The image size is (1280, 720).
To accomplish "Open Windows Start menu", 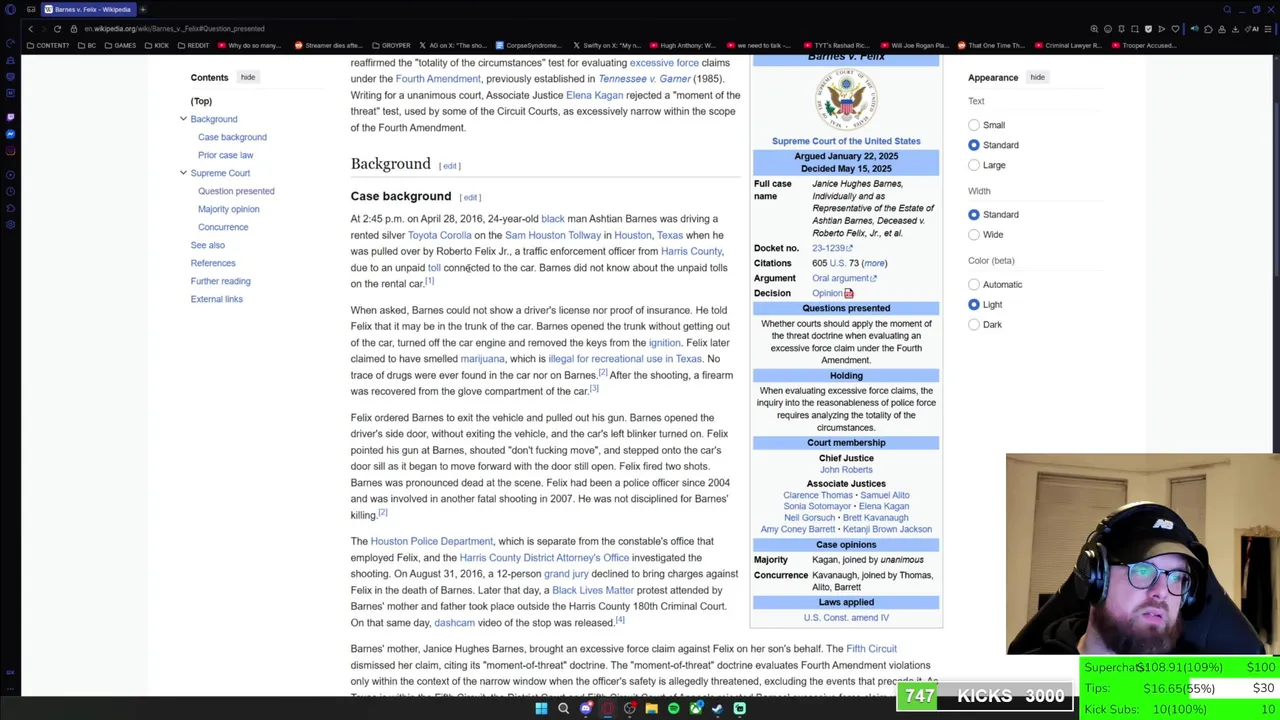I will pos(541,708).
